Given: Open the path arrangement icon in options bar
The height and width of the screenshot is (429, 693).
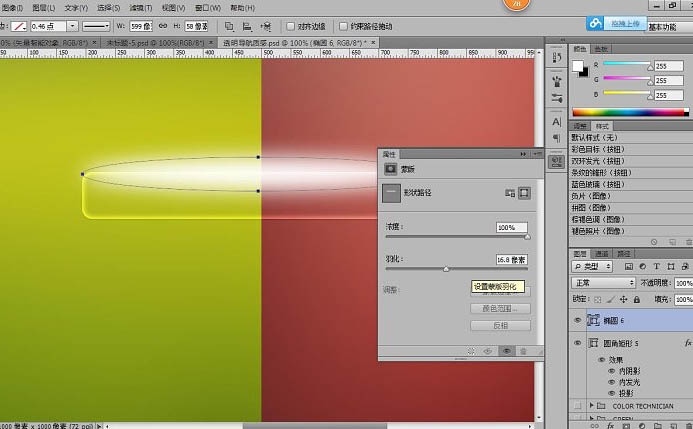Looking at the screenshot, I should point(266,27).
